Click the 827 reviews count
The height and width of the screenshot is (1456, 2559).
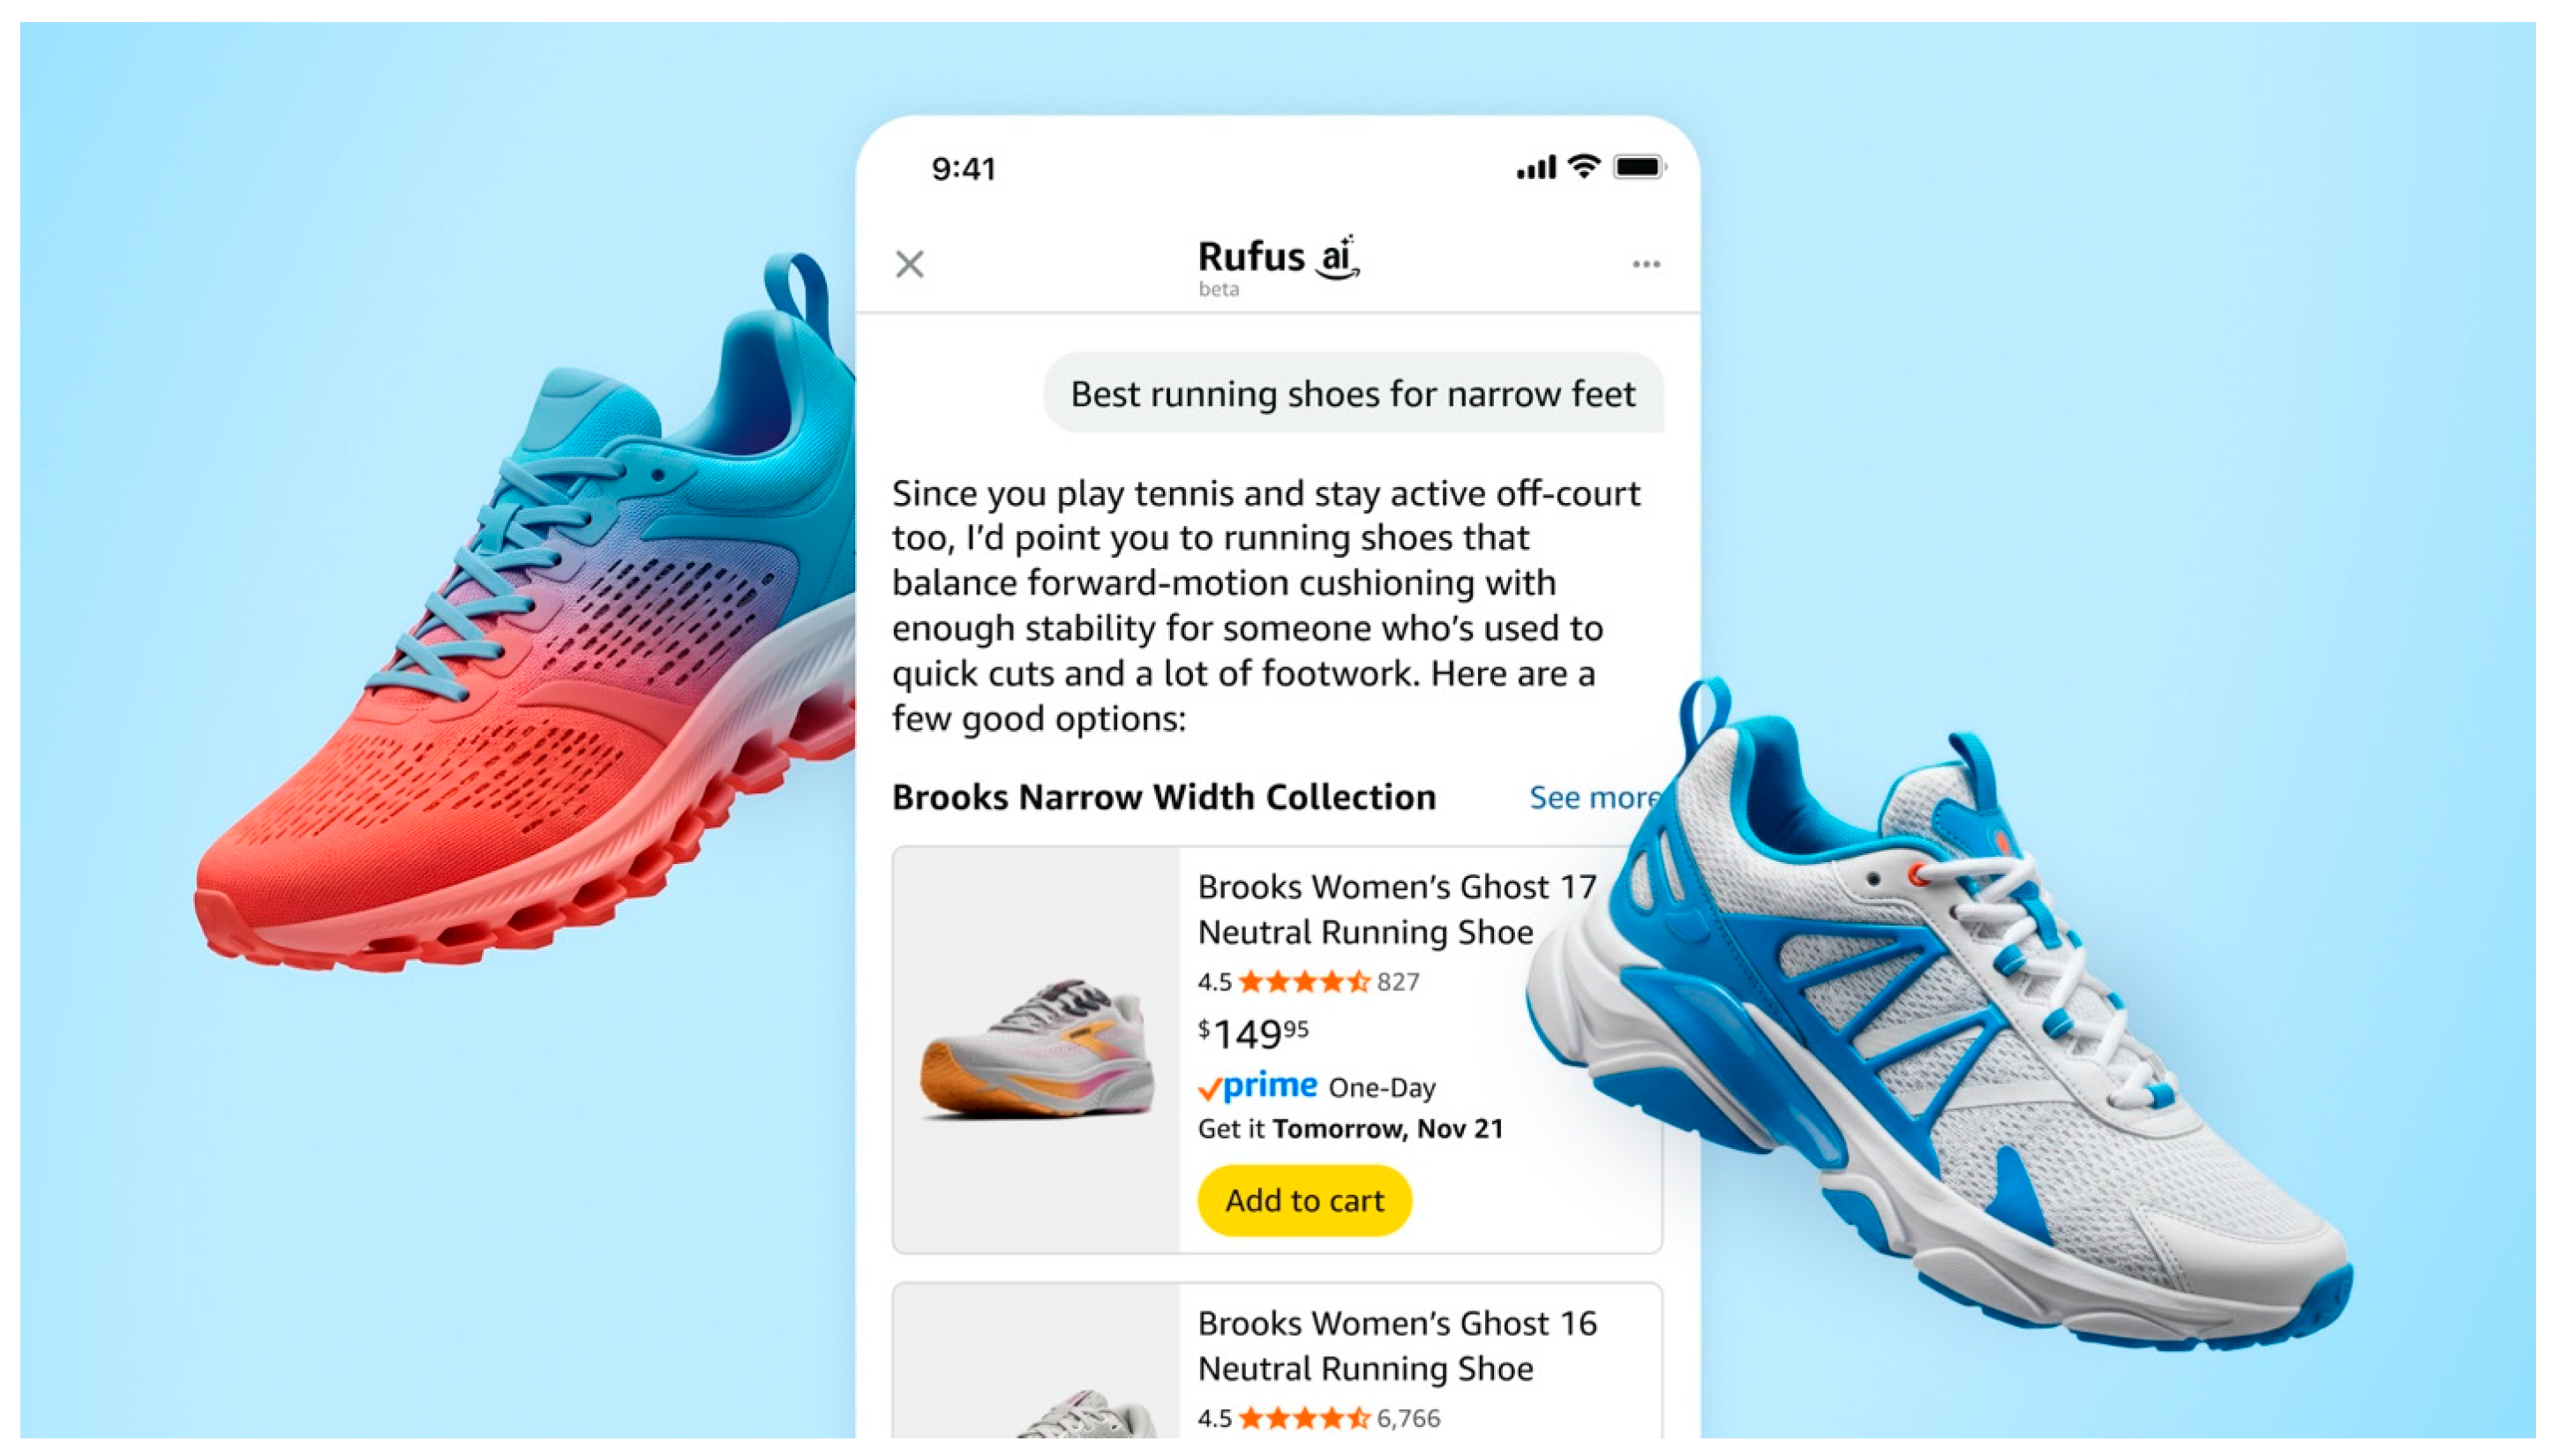[x=1398, y=982]
